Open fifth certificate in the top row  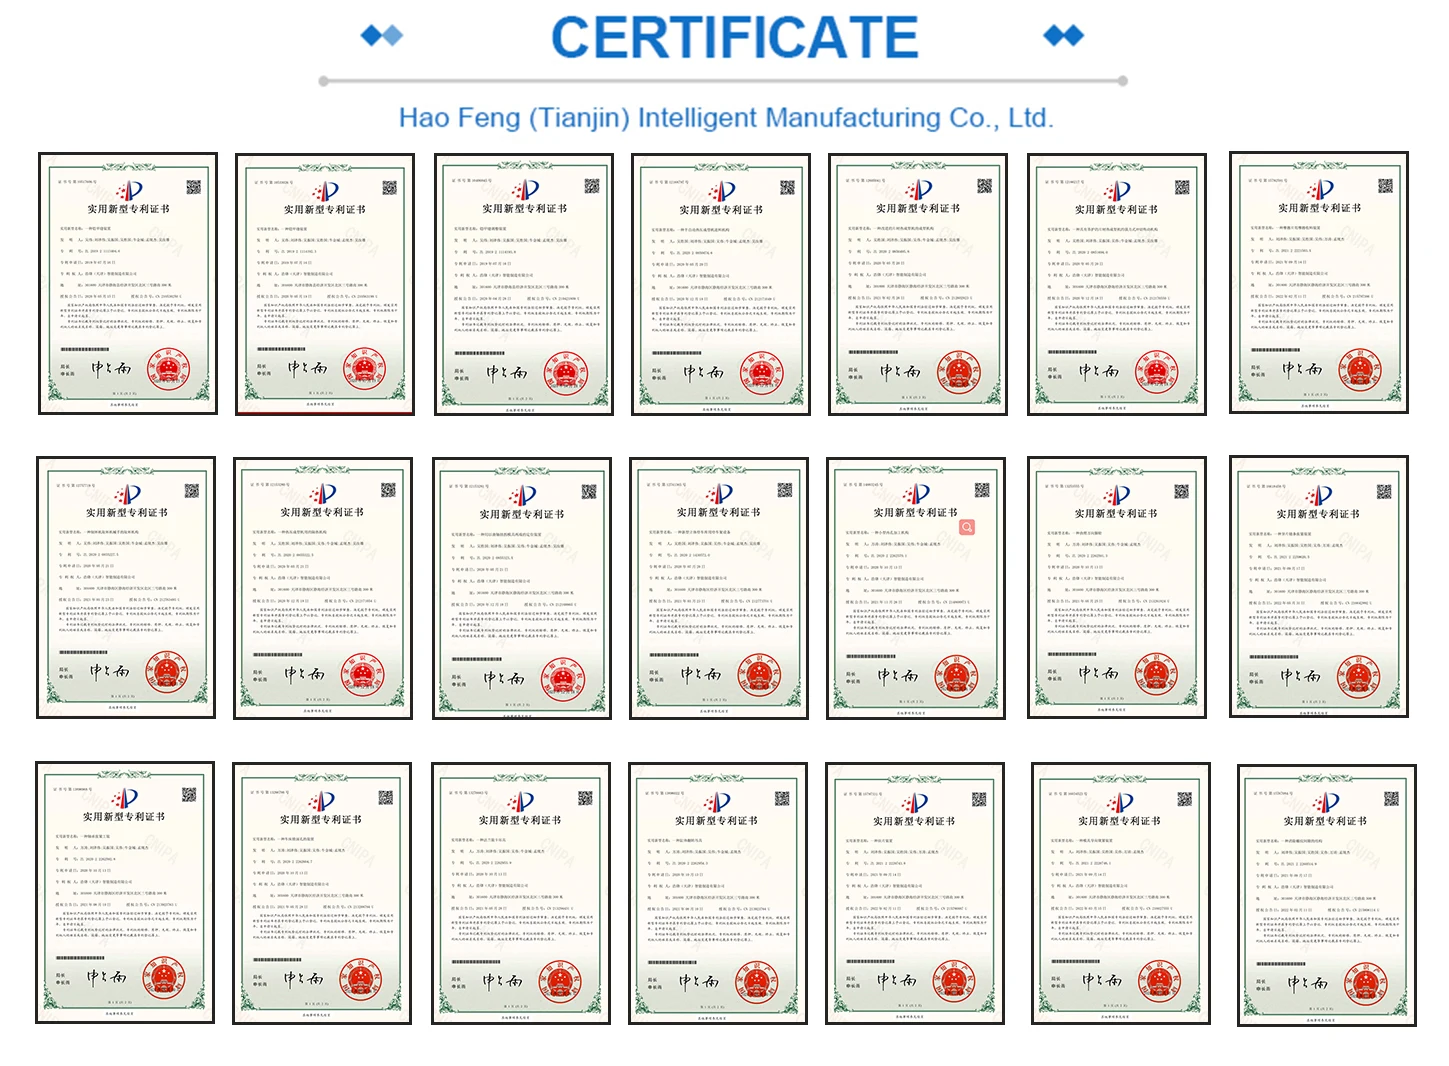tap(918, 284)
